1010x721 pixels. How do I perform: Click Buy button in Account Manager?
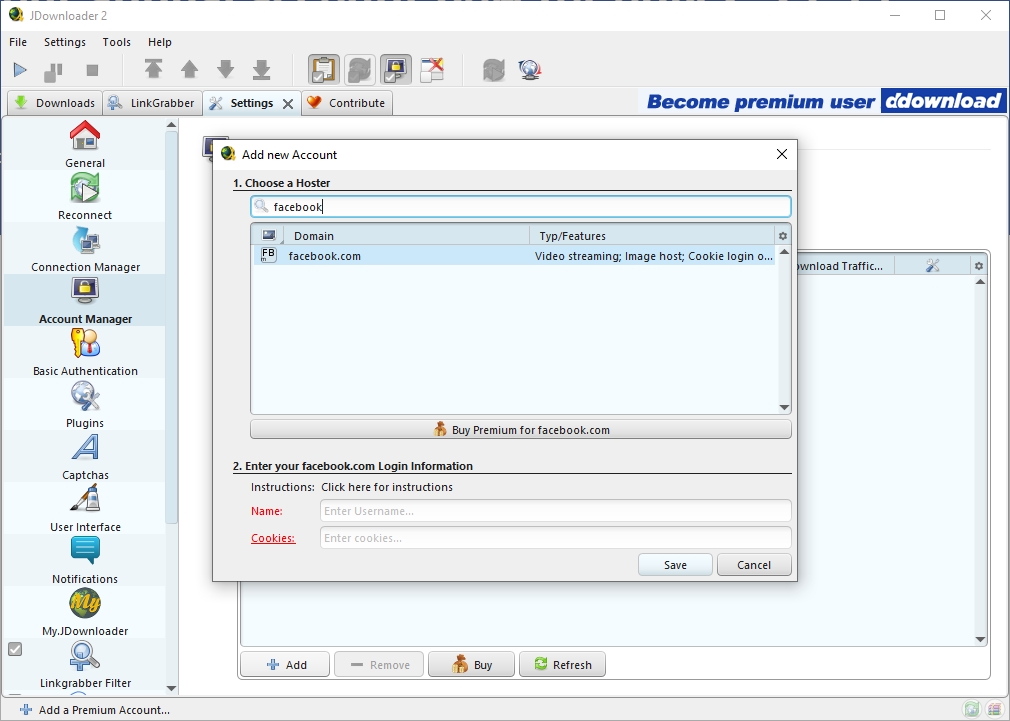472,665
